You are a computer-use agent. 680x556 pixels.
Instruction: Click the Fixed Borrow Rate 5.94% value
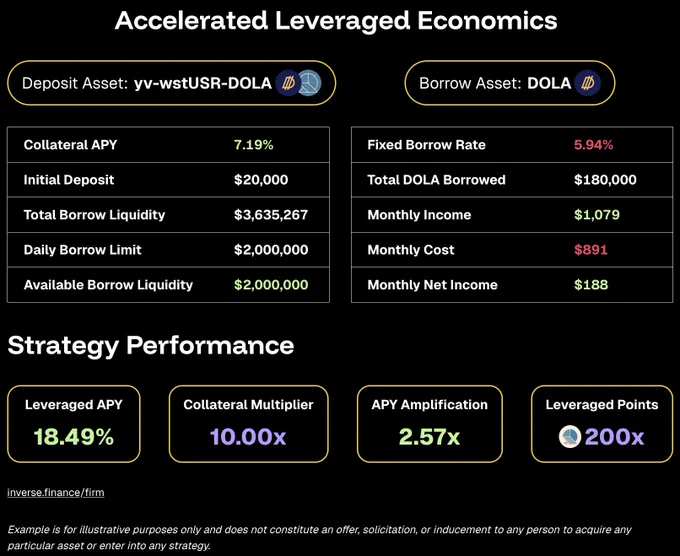[x=594, y=145]
